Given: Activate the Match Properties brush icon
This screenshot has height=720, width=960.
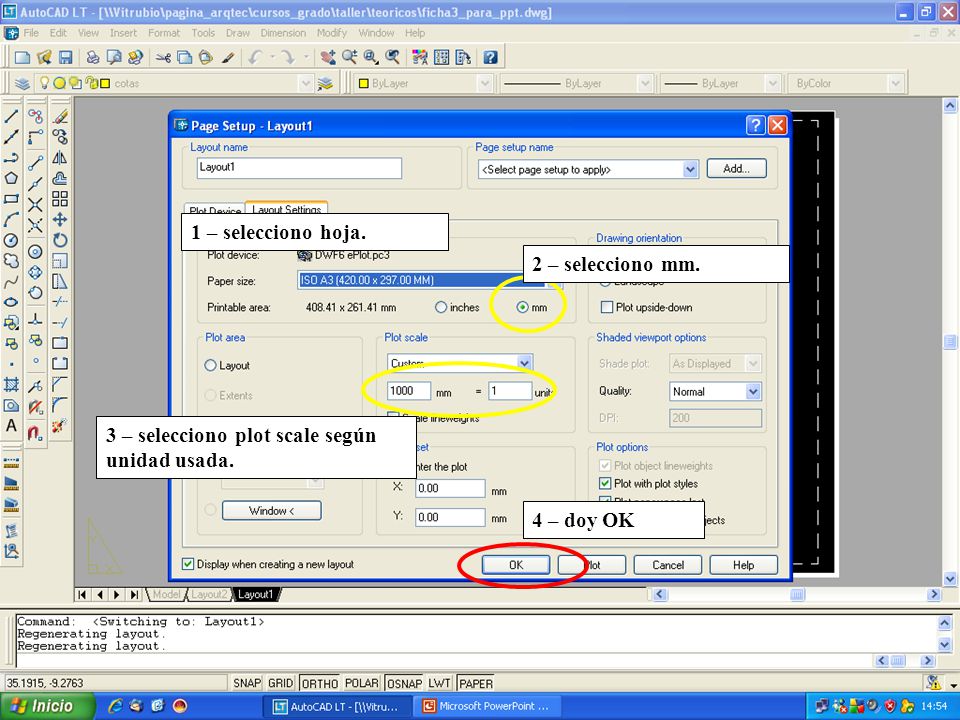Looking at the screenshot, I should pyautogui.click(x=228, y=58).
